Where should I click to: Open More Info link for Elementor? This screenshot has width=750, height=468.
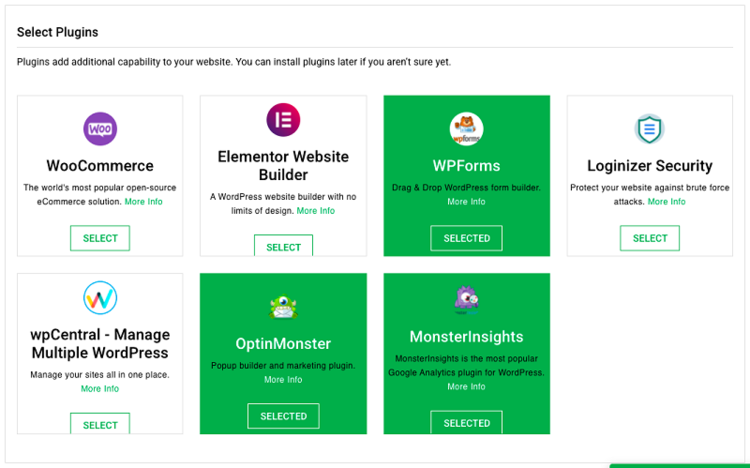(x=315, y=211)
